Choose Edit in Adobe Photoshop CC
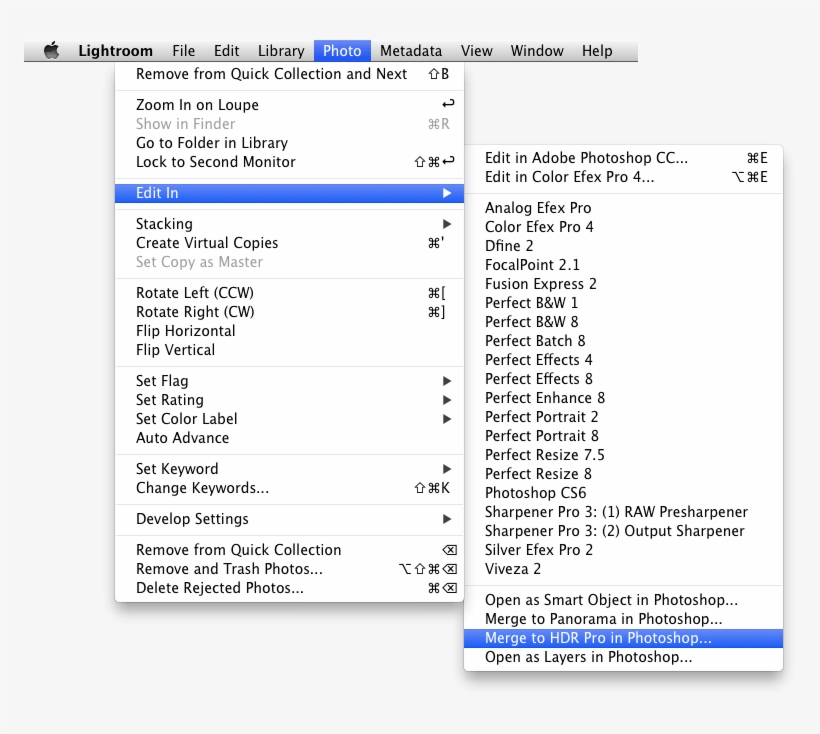 click(623, 158)
